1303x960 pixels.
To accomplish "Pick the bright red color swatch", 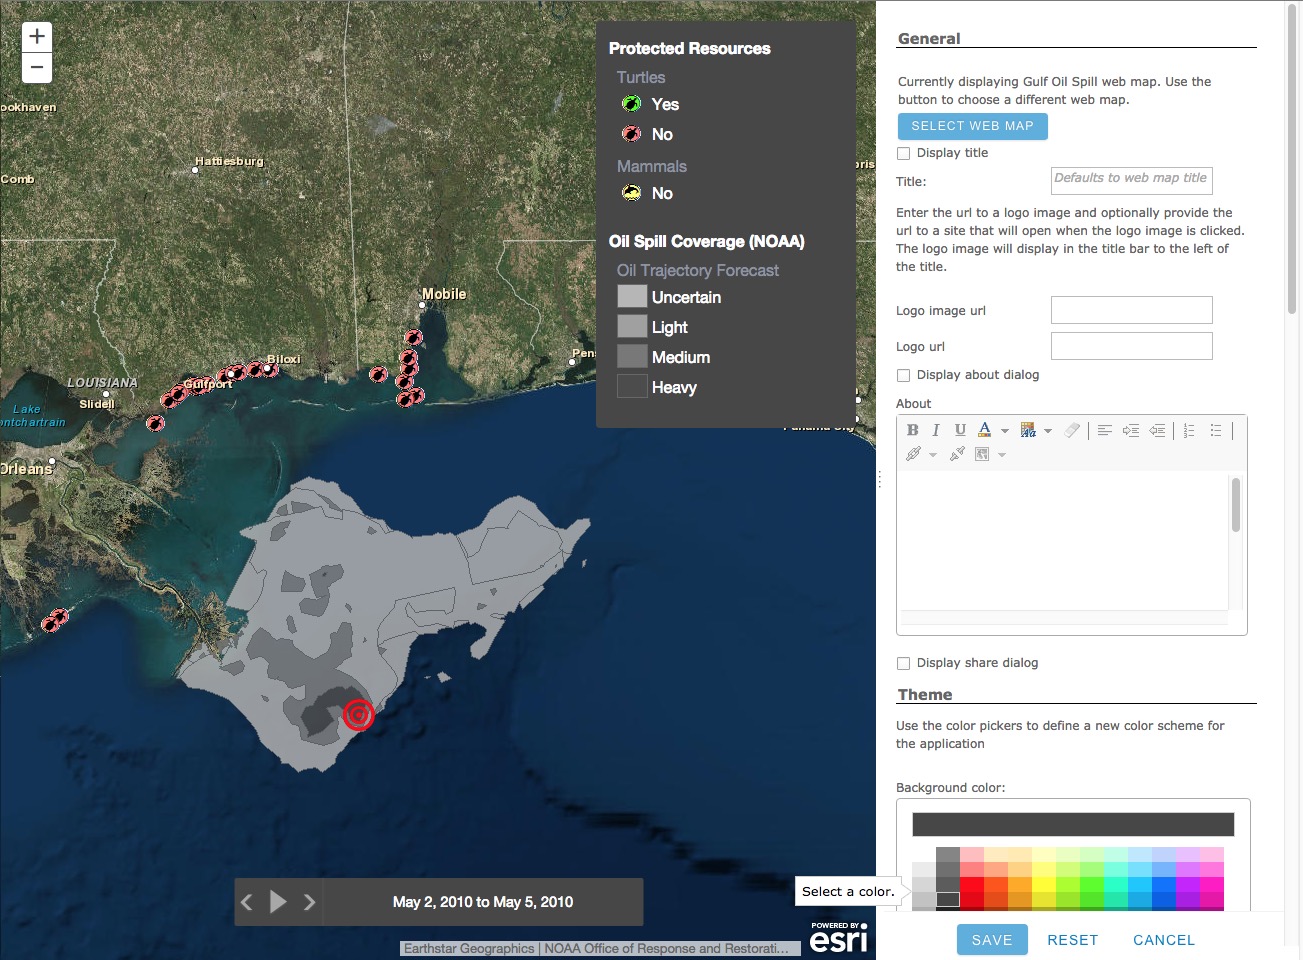I will [x=972, y=884].
